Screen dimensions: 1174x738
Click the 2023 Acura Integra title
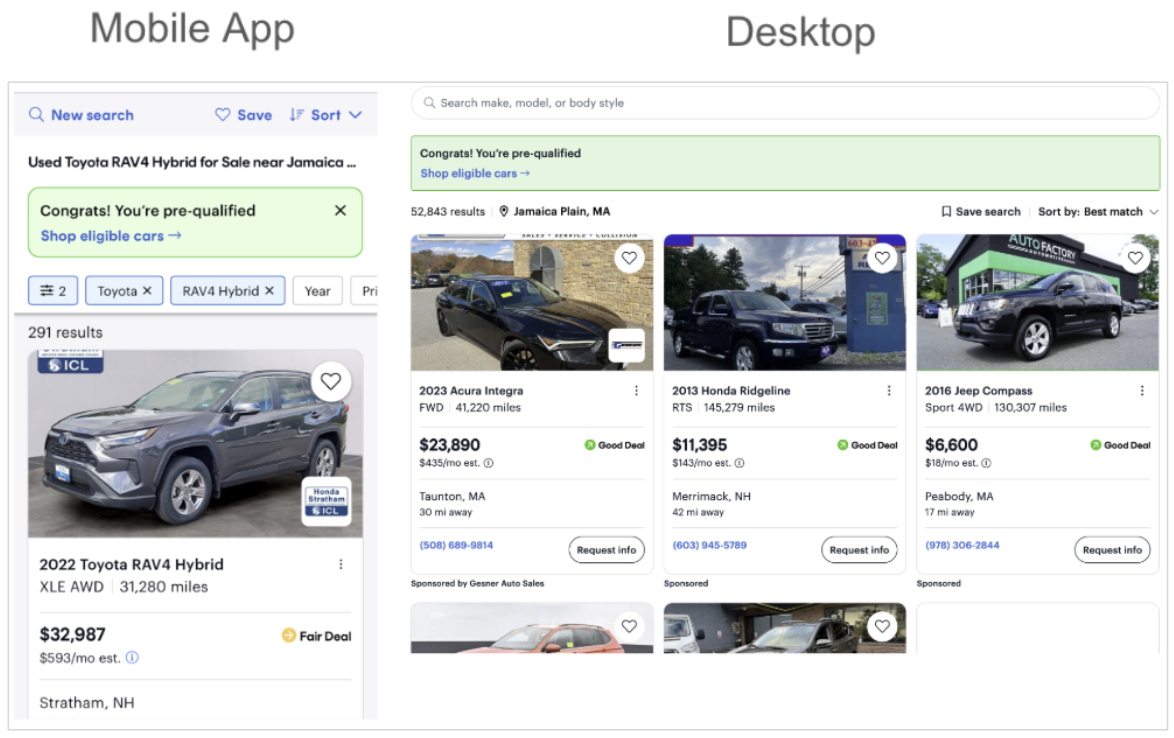pyautogui.click(x=471, y=391)
